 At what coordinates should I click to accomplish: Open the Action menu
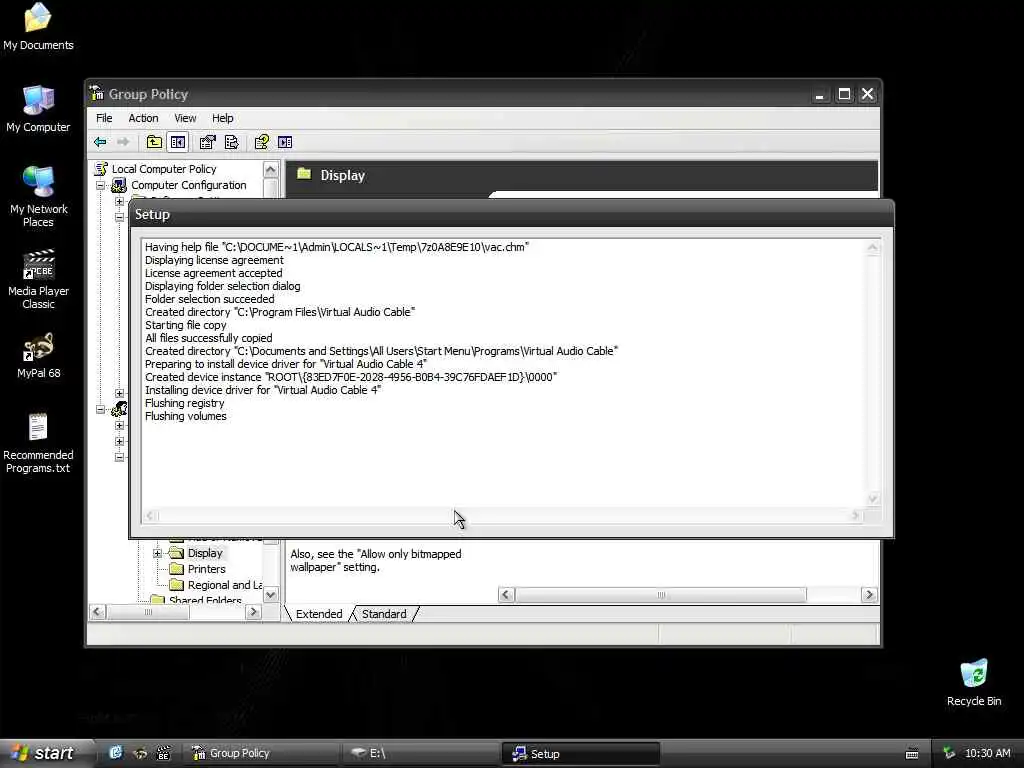(x=143, y=118)
